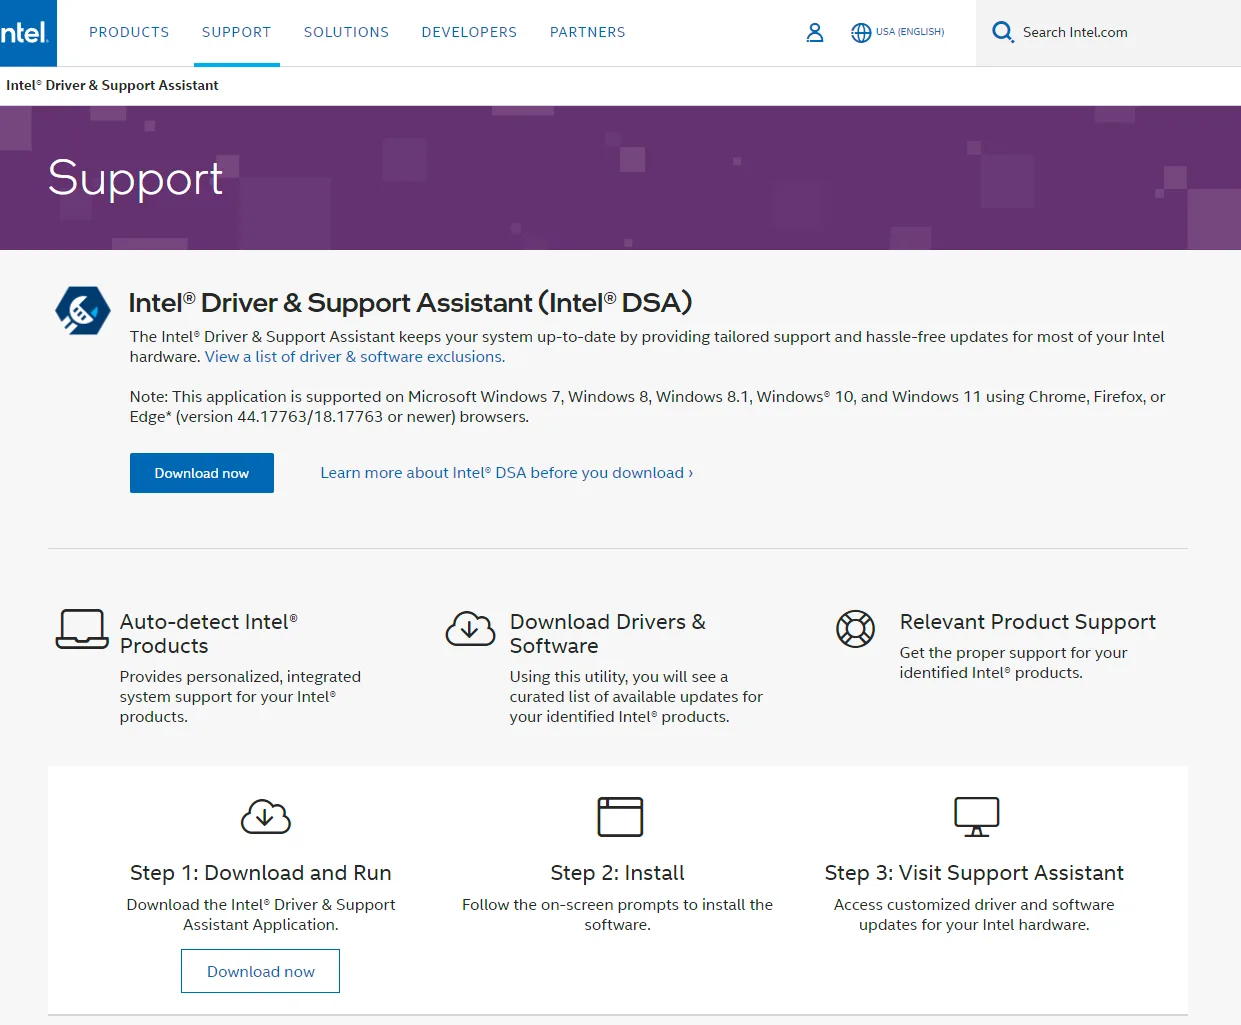The height and width of the screenshot is (1025, 1241).
Task: Click the magnifying glass search icon
Action: [x=1002, y=32]
